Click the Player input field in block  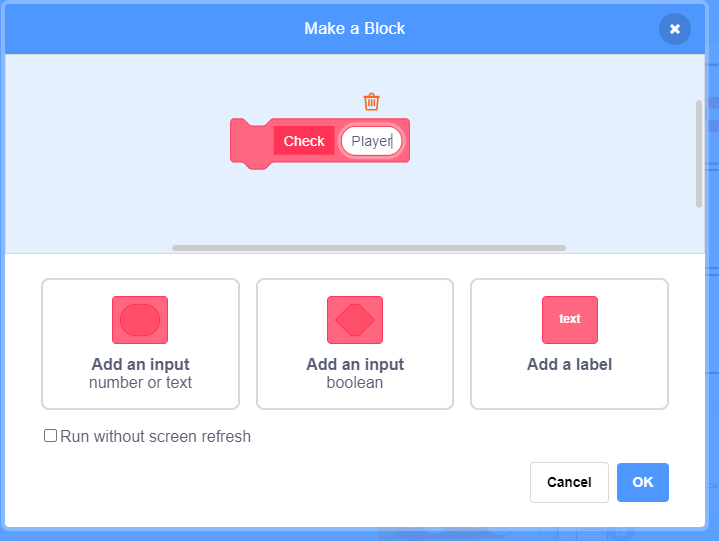[371, 141]
